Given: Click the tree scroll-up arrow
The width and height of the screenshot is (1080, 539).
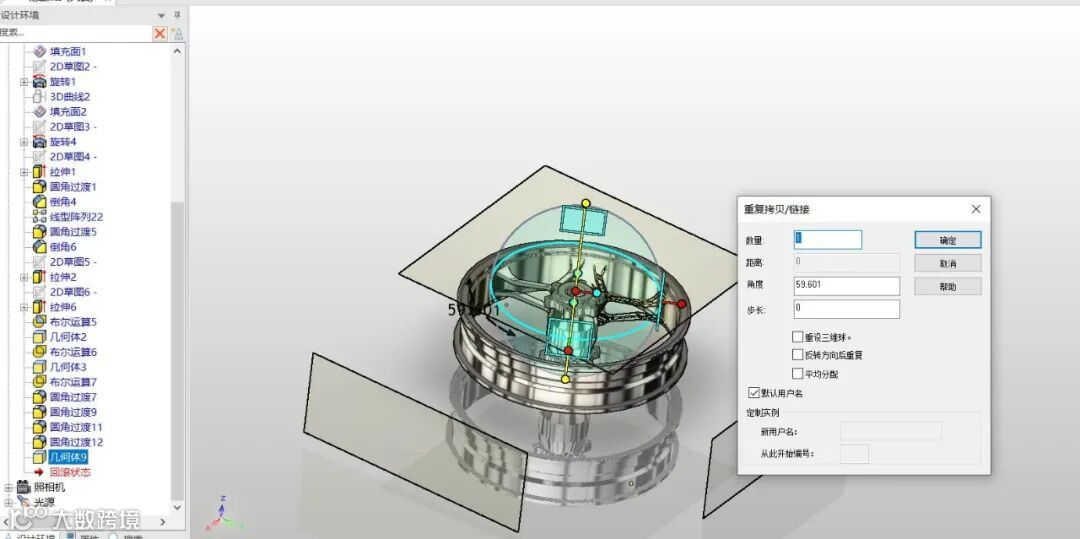Looking at the screenshot, I should click(178, 51).
